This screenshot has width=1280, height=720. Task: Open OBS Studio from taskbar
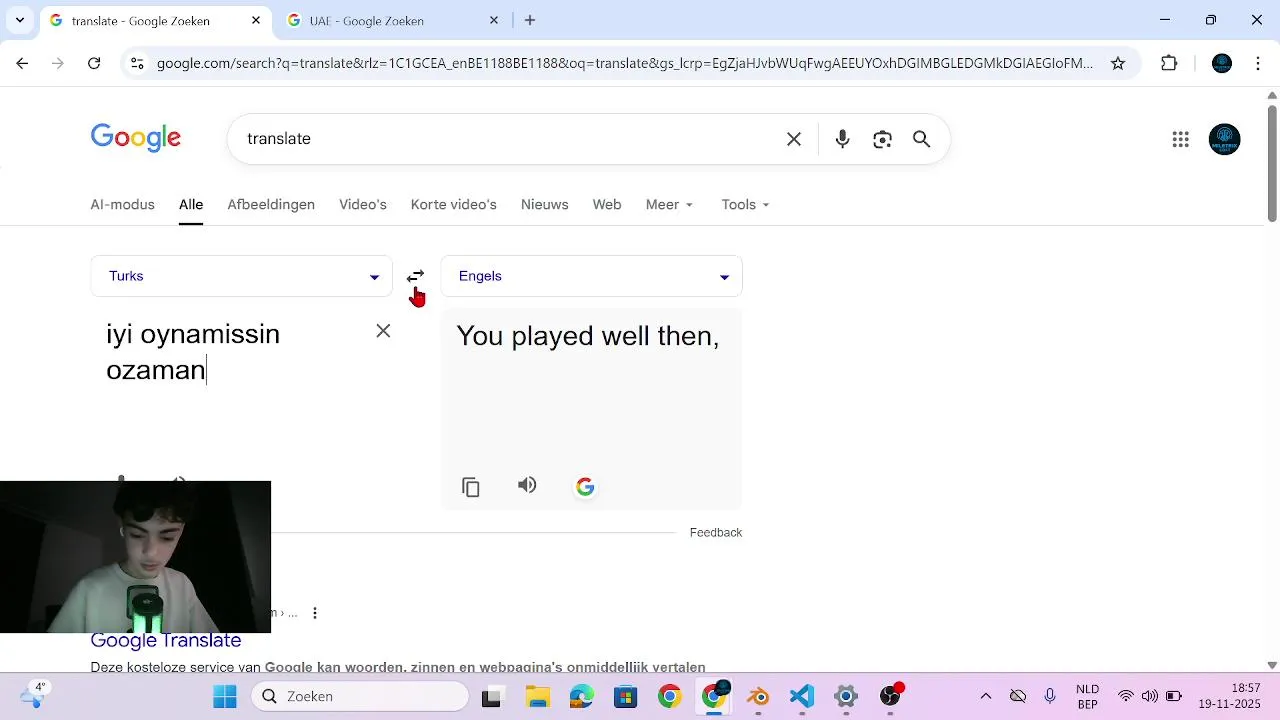coord(890,696)
